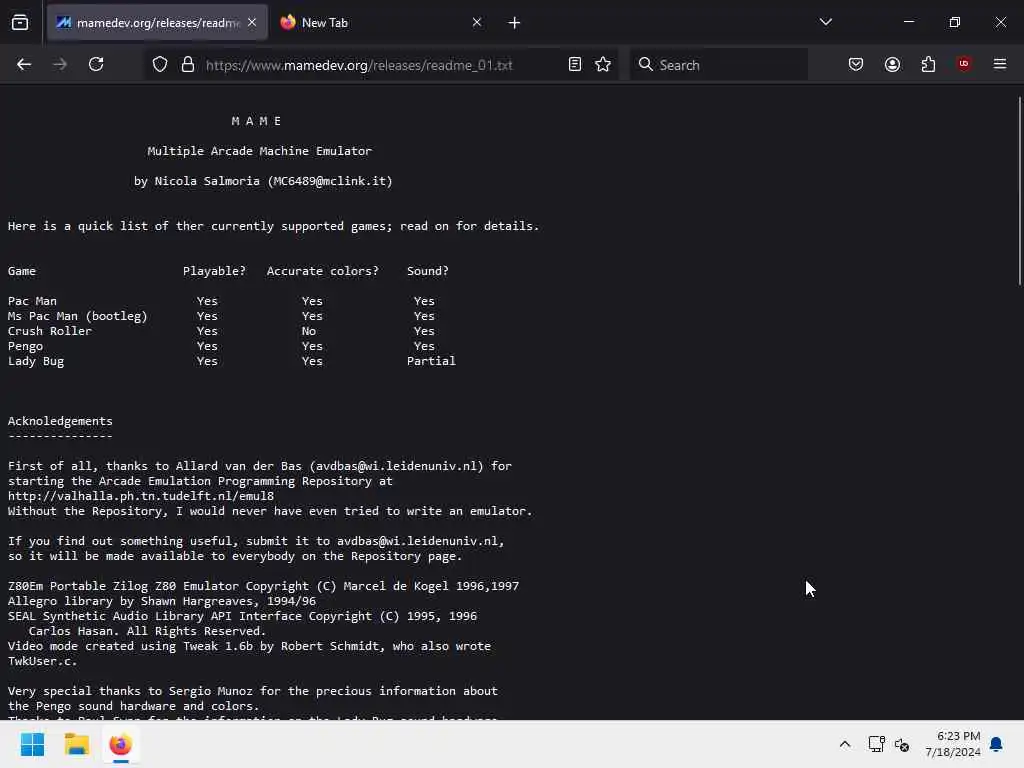Open Firefox View recent browsing icon
Image resolution: width=1024 pixels, height=768 pixels.
coord(20,23)
